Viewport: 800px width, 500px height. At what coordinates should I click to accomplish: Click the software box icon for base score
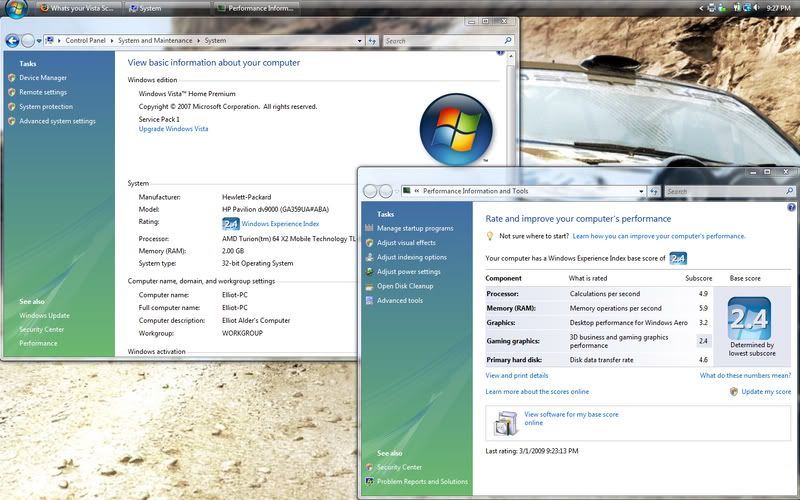click(503, 423)
